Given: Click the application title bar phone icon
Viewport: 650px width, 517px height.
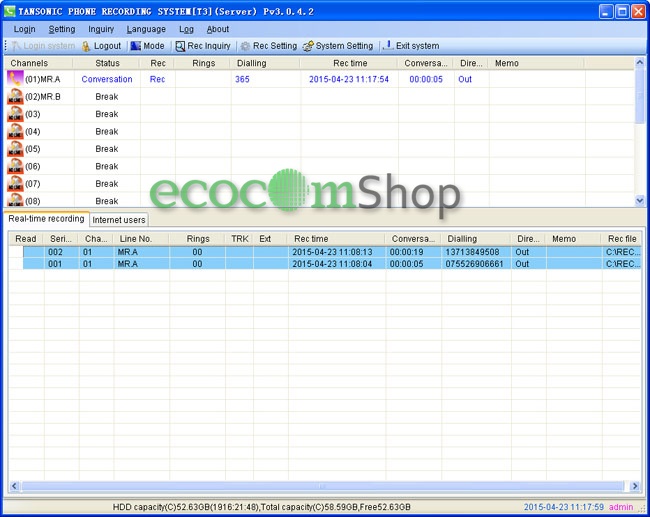Looking at the screenshot, I should [x=9, y=11].
